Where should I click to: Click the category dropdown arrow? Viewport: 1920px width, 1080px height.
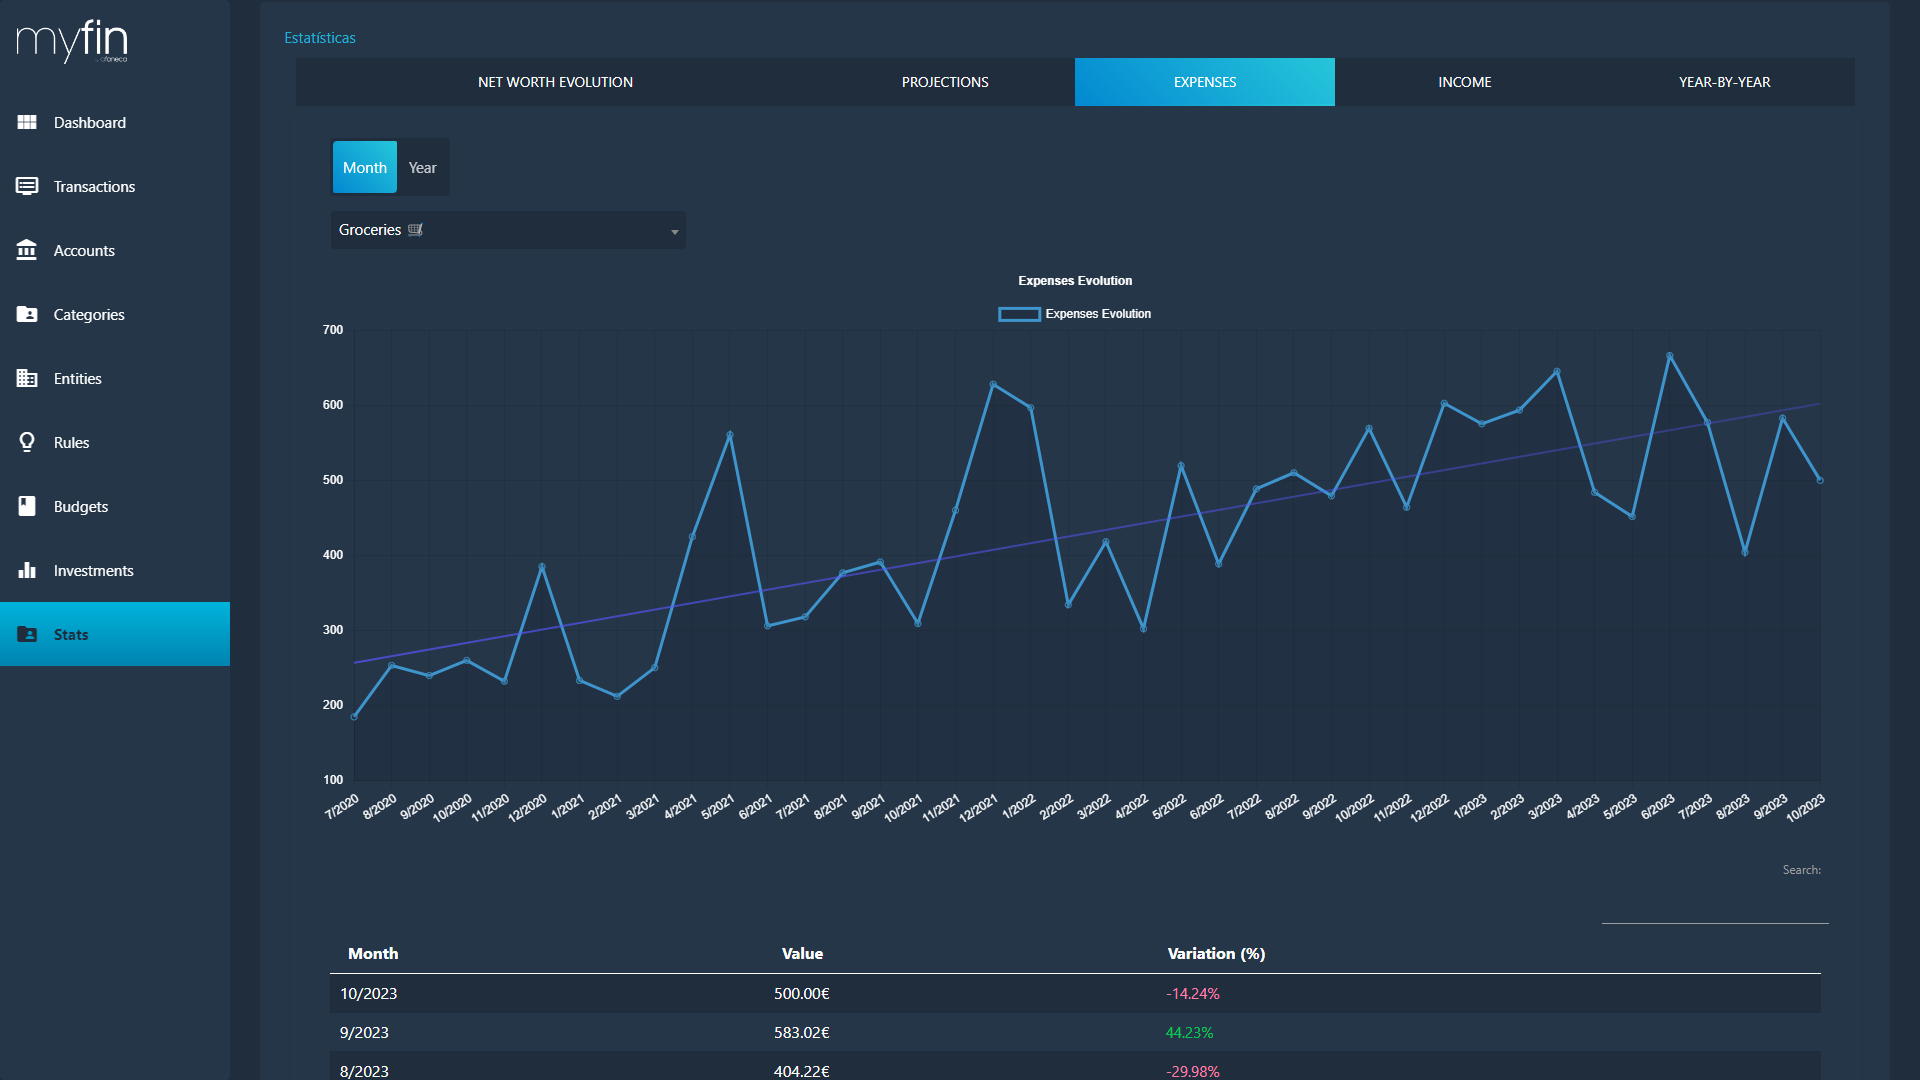point(675,232)
